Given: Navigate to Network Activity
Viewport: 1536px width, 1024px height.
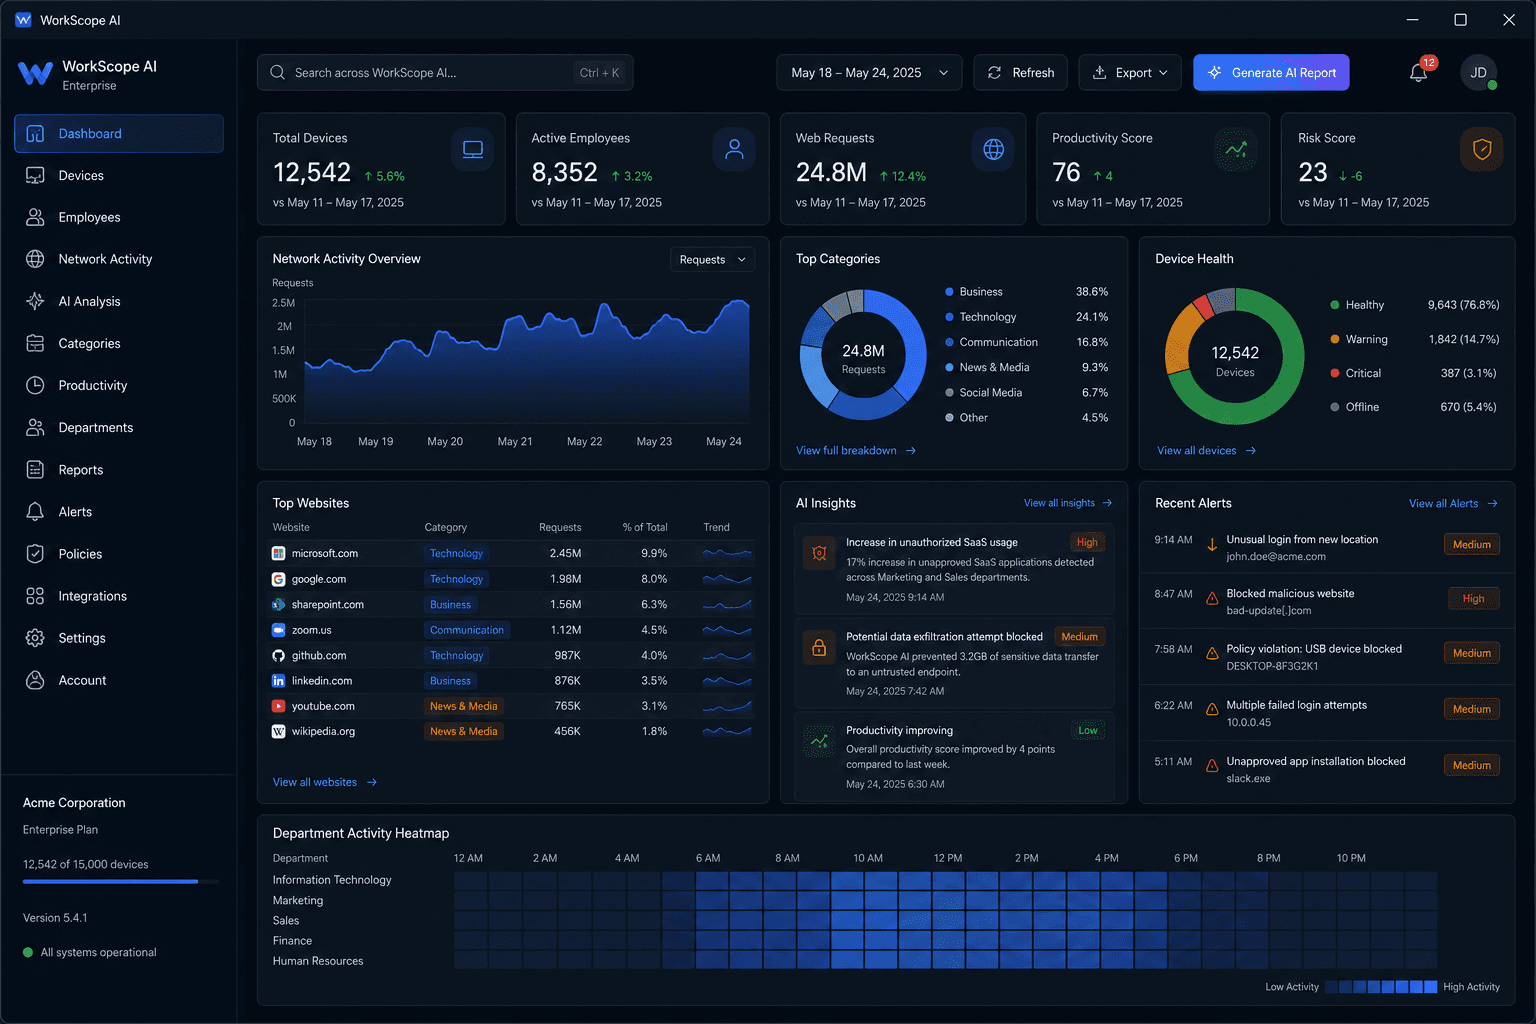Looking at the screenshot, I should [x=119, y=260].
